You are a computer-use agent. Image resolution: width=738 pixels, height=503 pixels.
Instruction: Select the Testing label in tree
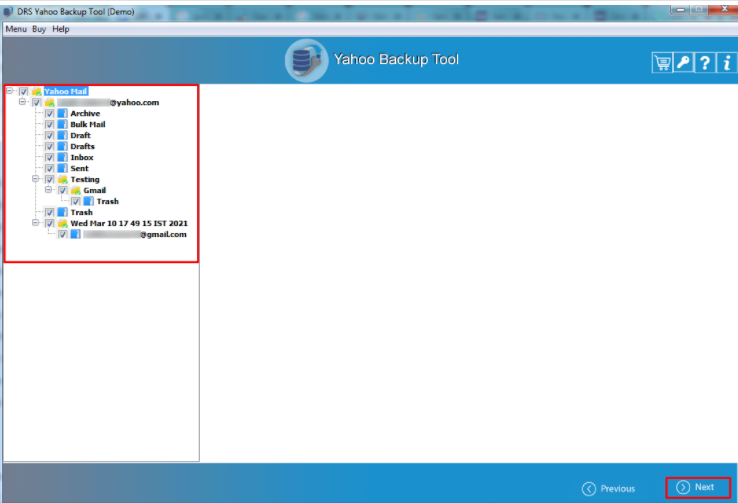pos(85,179)
